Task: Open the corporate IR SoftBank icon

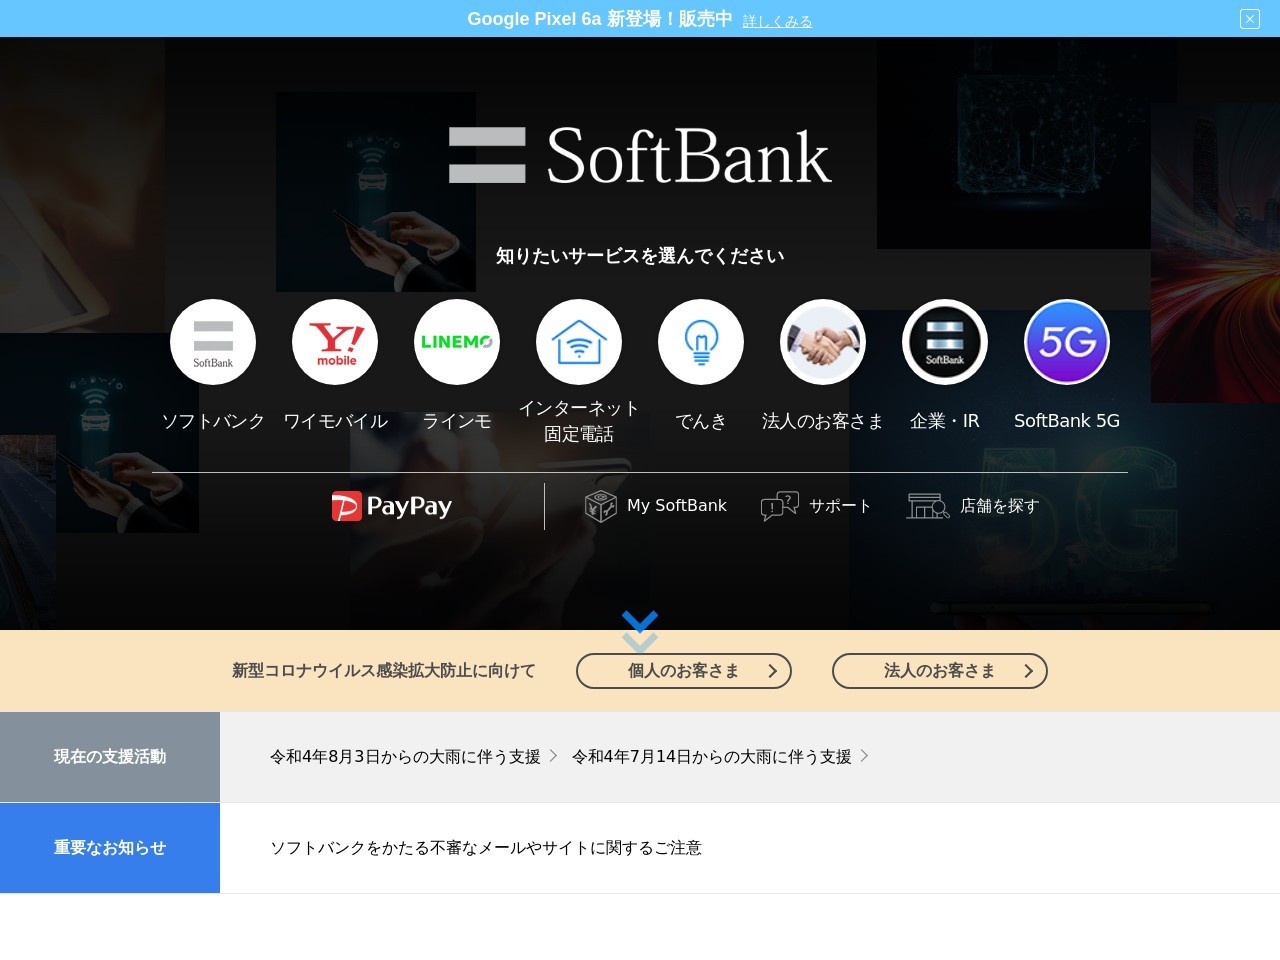Action: pyautogui.click(x=945, y=342)
